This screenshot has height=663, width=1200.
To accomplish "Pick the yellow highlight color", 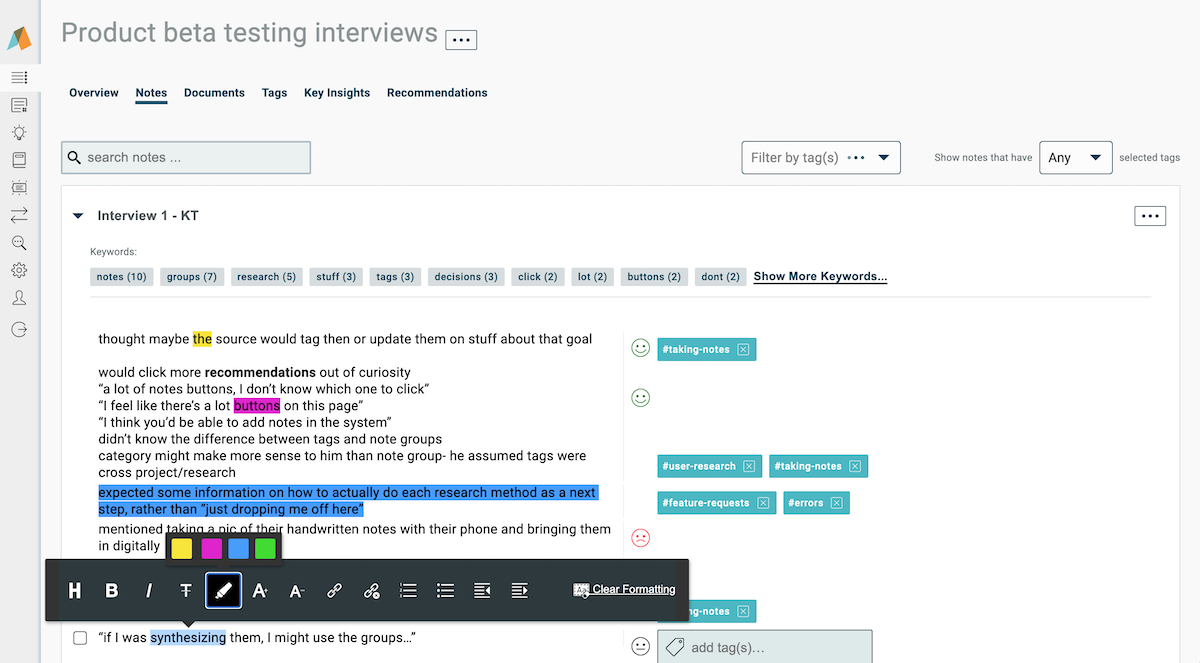I will 182,548.
